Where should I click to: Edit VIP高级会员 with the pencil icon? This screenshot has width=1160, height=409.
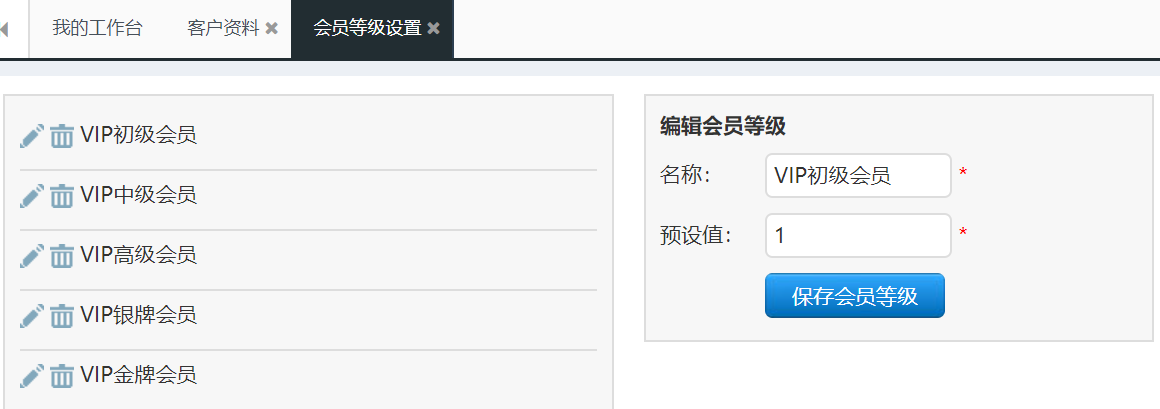32,256
